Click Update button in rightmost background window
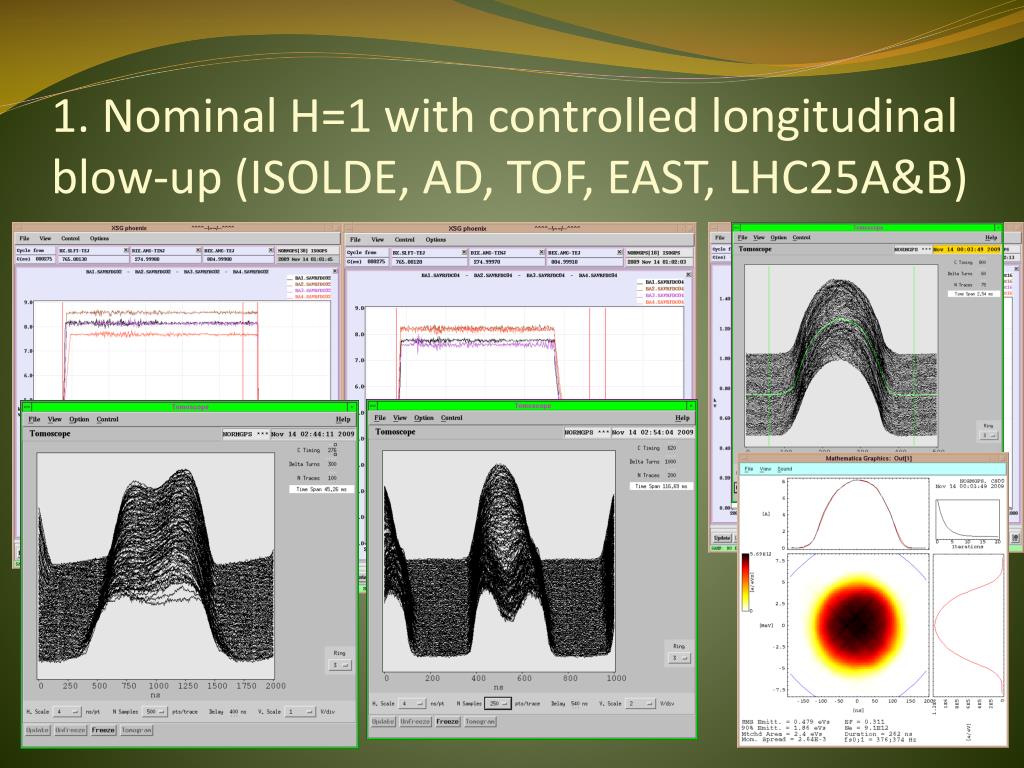 (722, 537)
